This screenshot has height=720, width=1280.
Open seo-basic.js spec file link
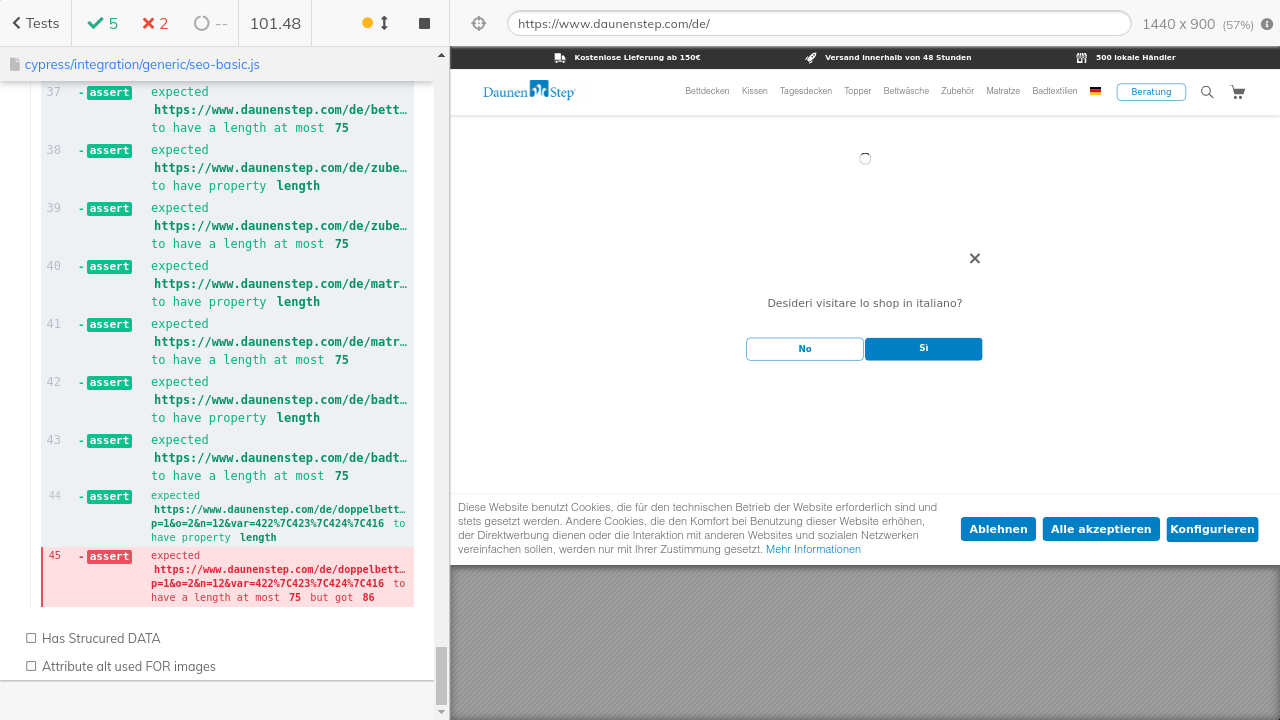tap(142, 64)
